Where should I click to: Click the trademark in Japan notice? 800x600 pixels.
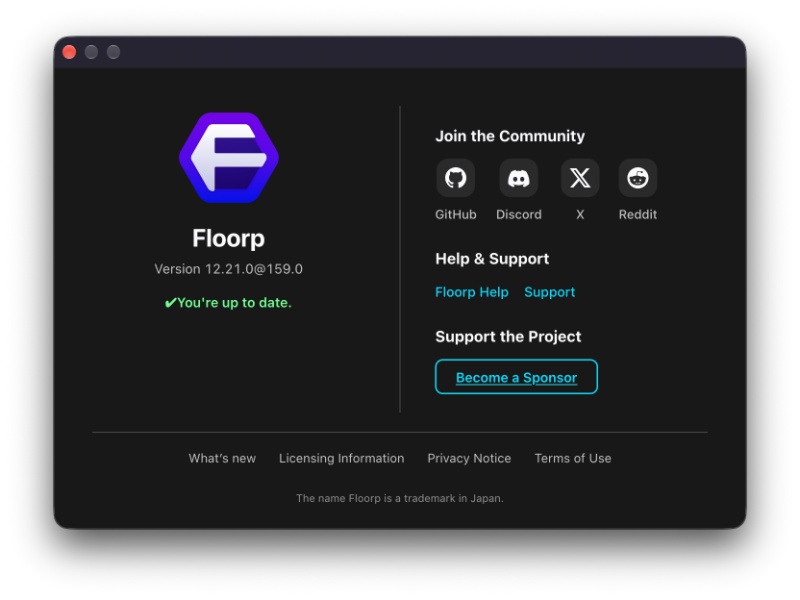[x=400, y=498]
